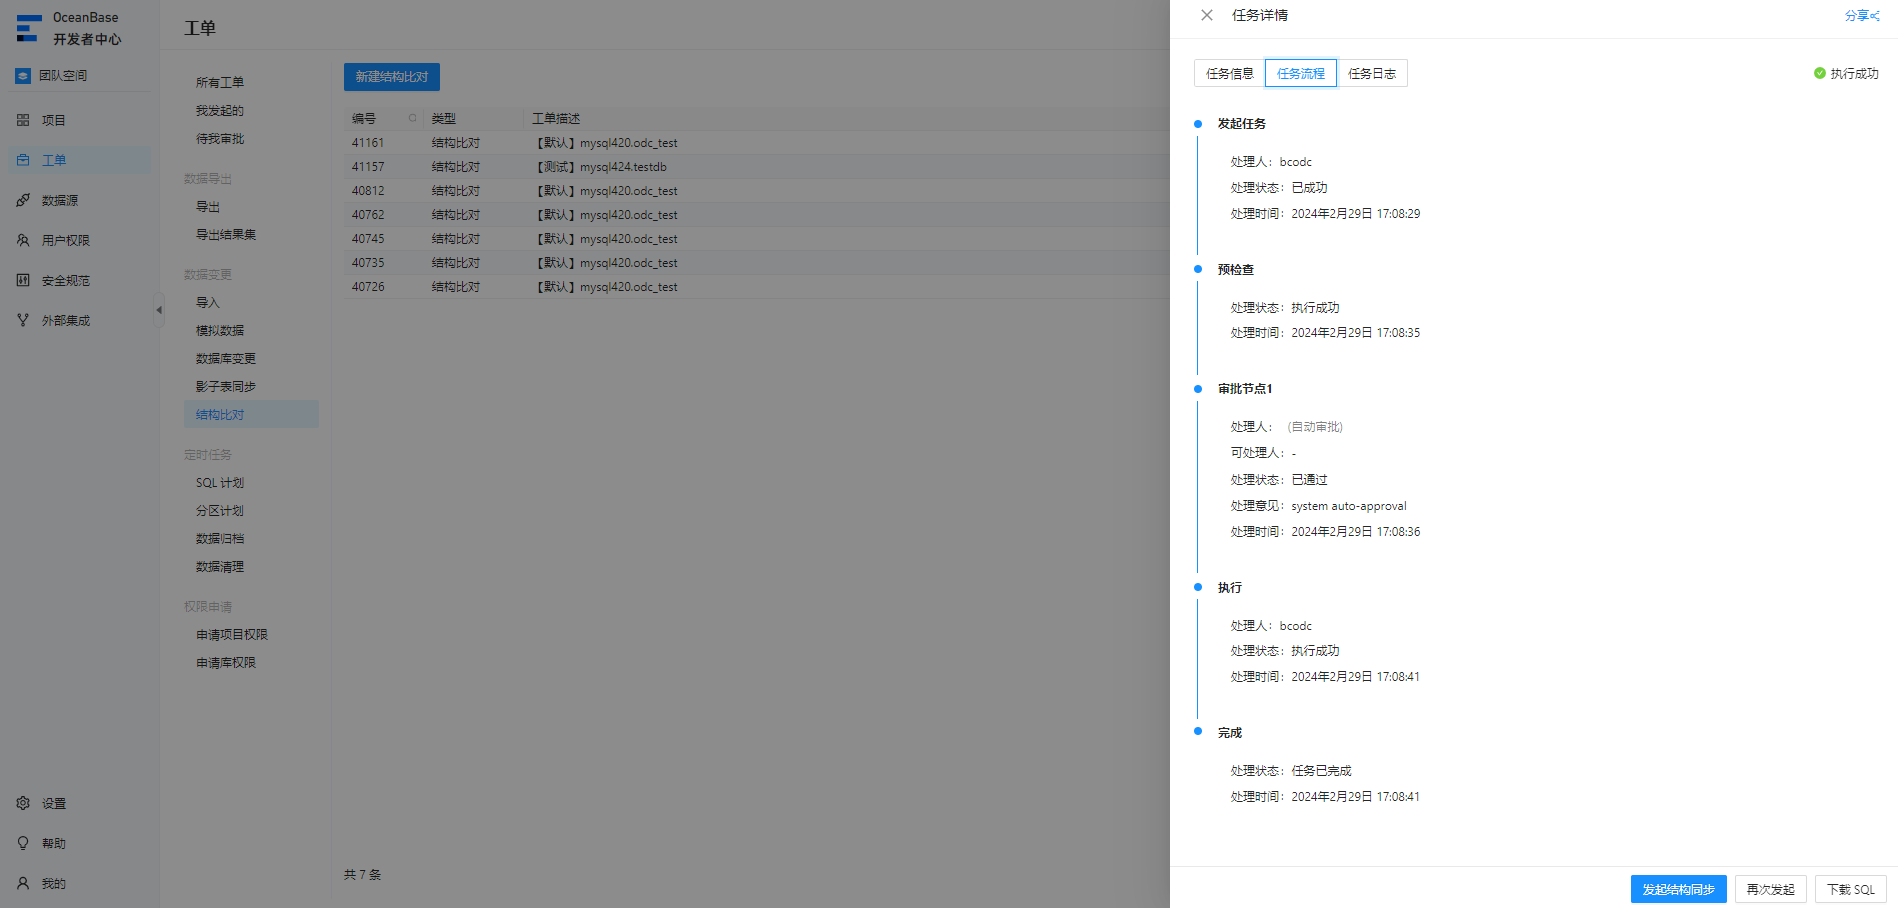Open the 团队空间 workspace icon

tap(23, 76)
